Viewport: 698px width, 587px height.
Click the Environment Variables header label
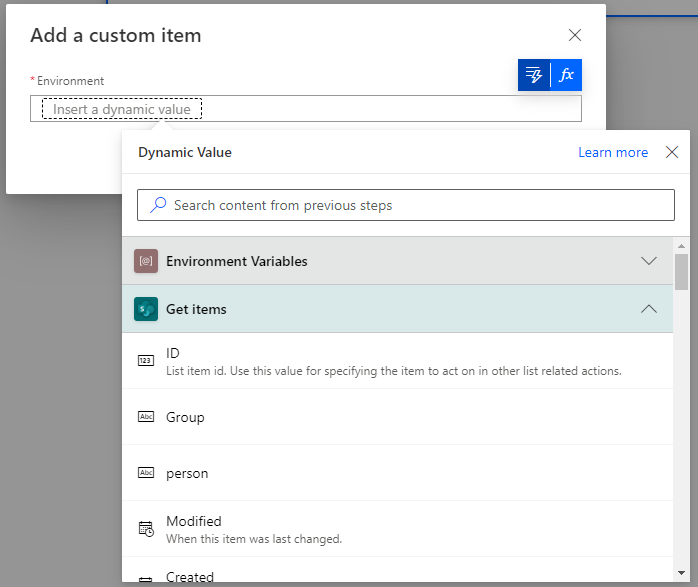coord(237,261)
